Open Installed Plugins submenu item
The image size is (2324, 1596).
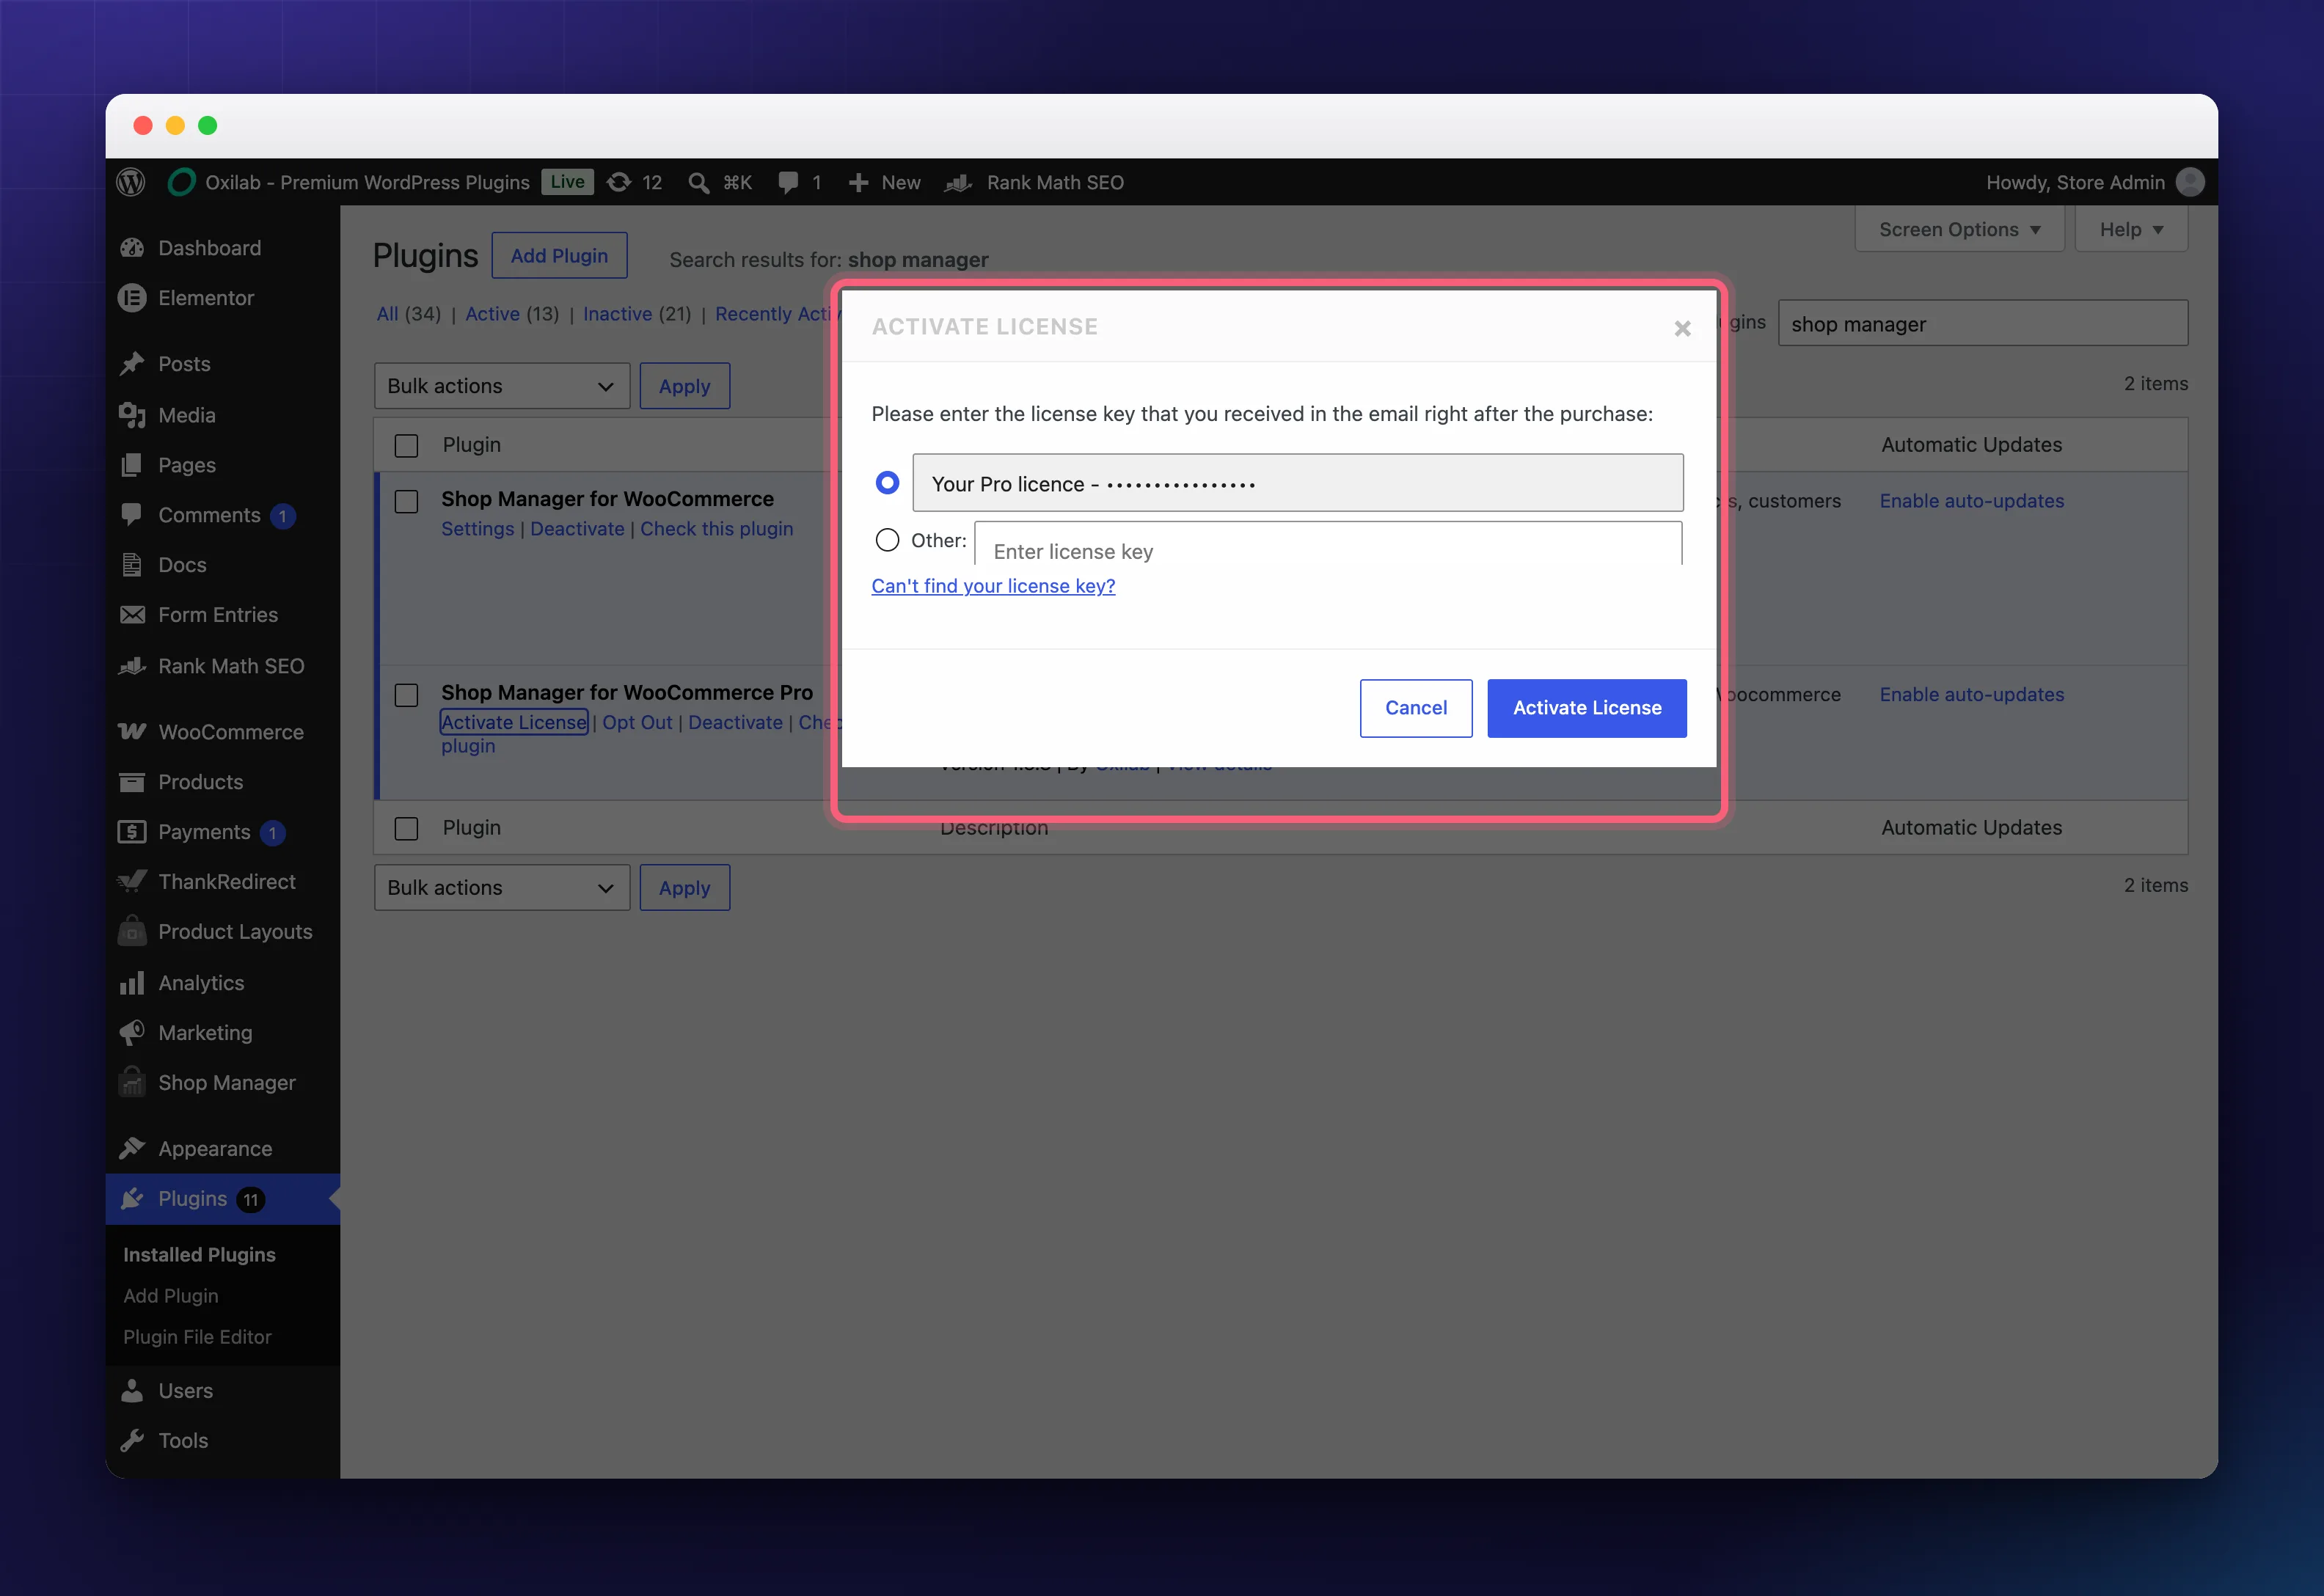tap(199, 1254)
